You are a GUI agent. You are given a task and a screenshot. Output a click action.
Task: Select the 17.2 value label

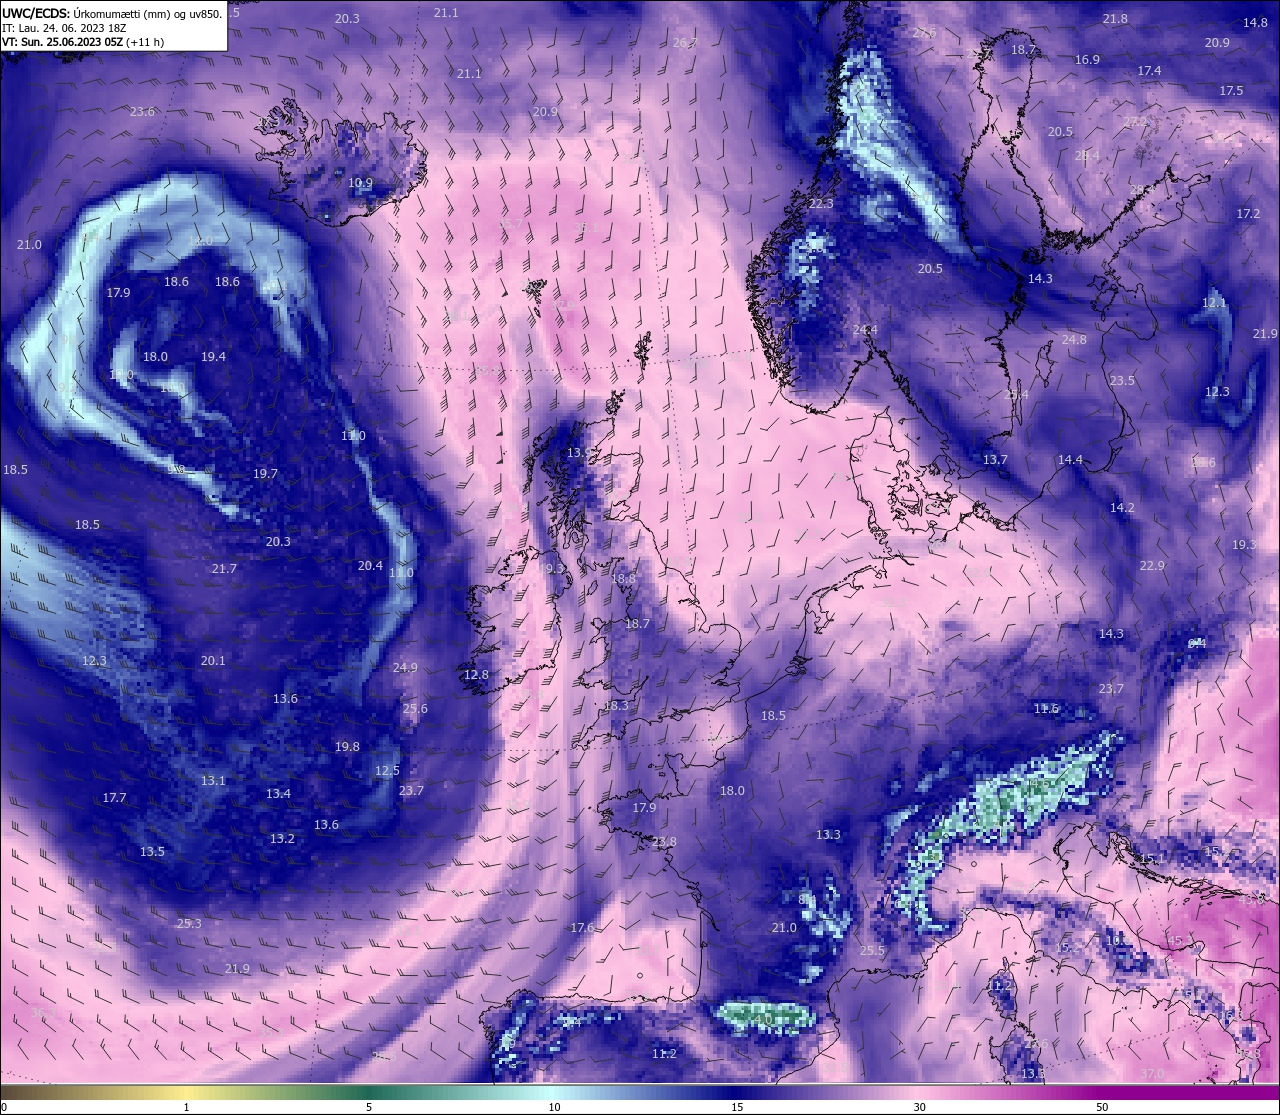click(1248, 215)
